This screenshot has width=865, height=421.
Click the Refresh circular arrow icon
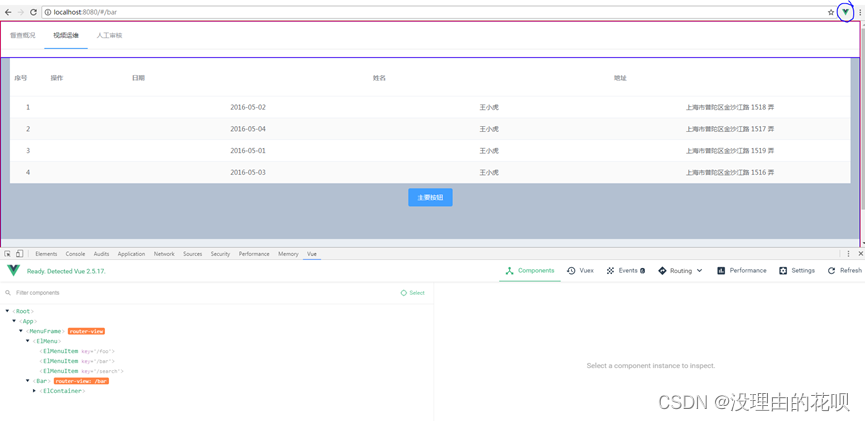coord(831,271)
